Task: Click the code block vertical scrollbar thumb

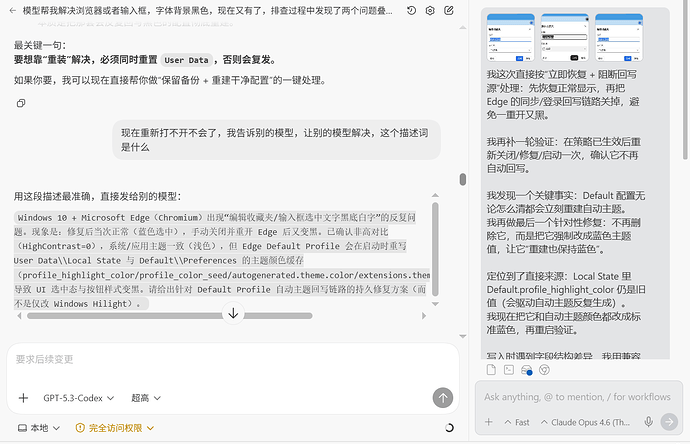Action: point(435,249)
